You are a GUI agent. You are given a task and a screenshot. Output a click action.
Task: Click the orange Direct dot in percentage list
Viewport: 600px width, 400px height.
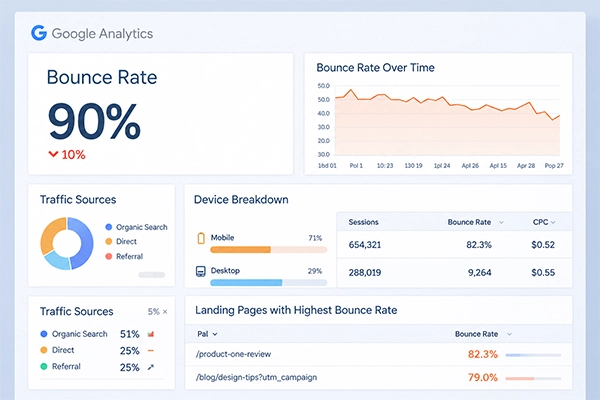click(x=44, y=350)
